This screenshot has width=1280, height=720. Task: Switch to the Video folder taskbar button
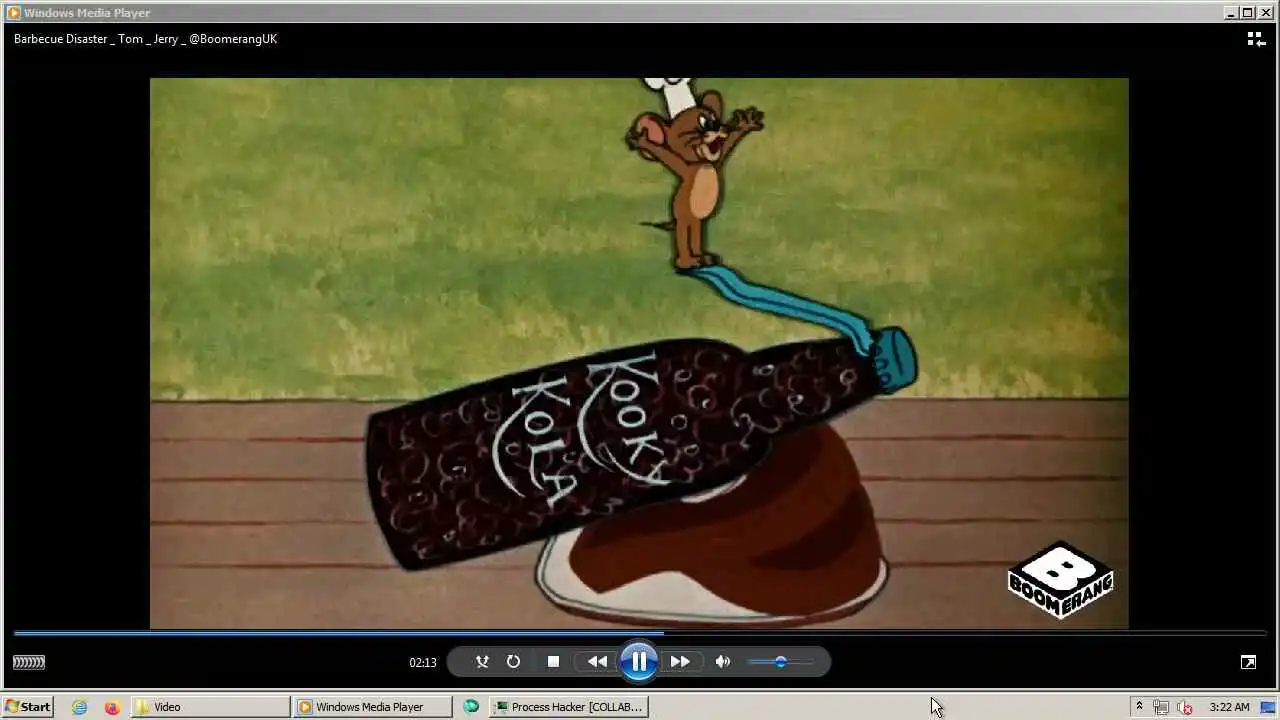click(x=211, y=707)
